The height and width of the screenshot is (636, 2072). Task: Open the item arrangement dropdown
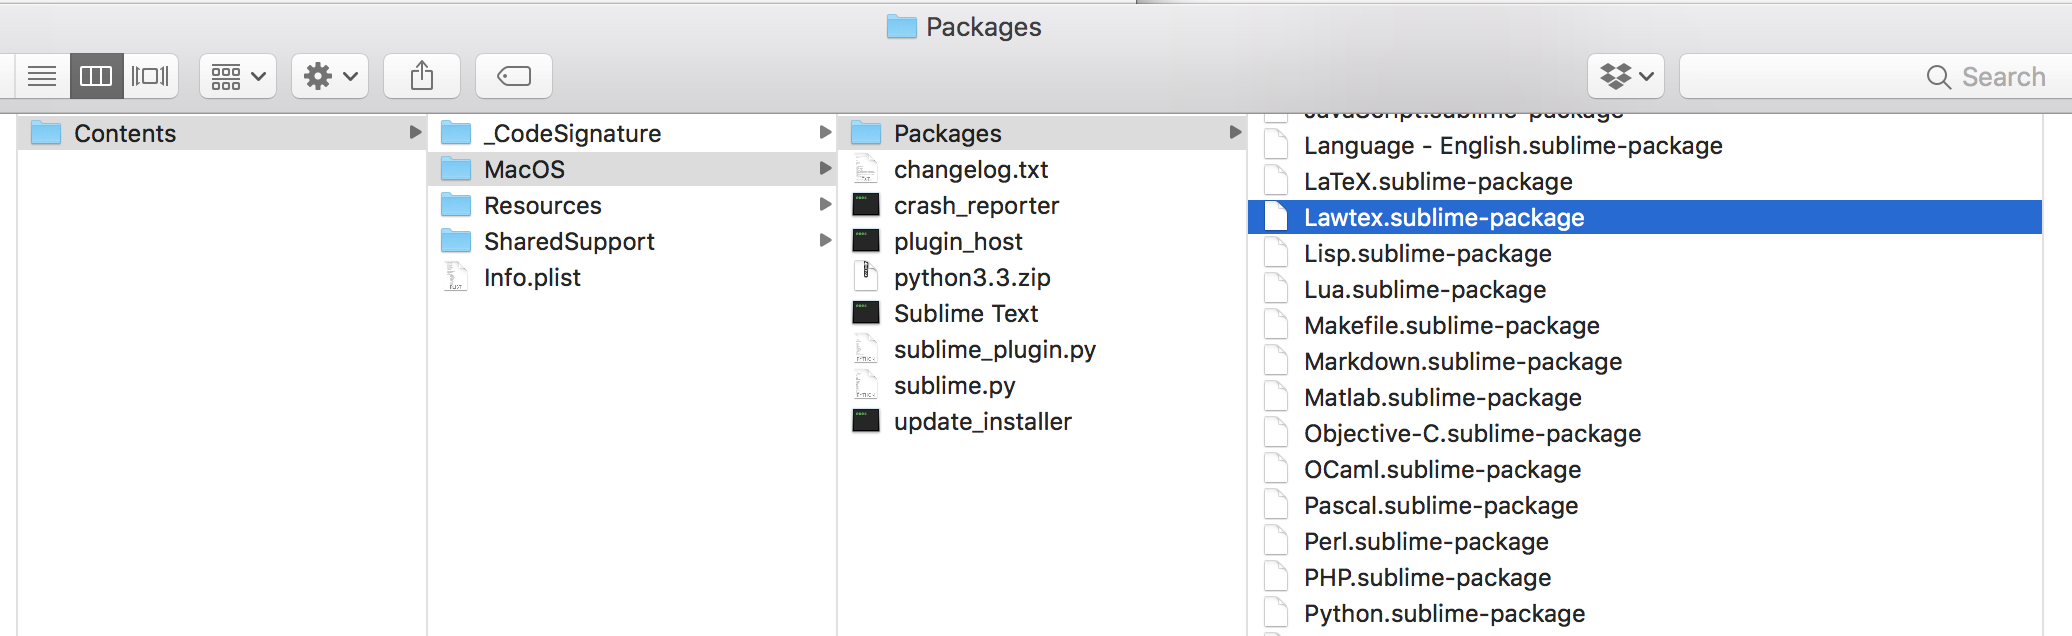[x=238, y=76]
